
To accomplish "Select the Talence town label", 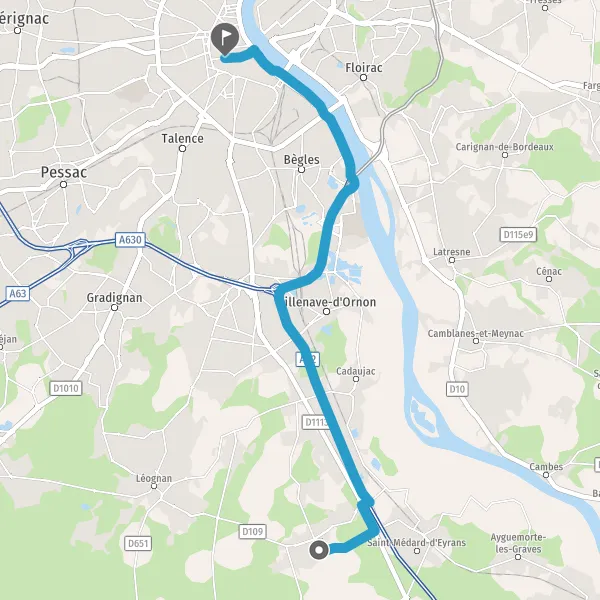I will coord(182,139).
